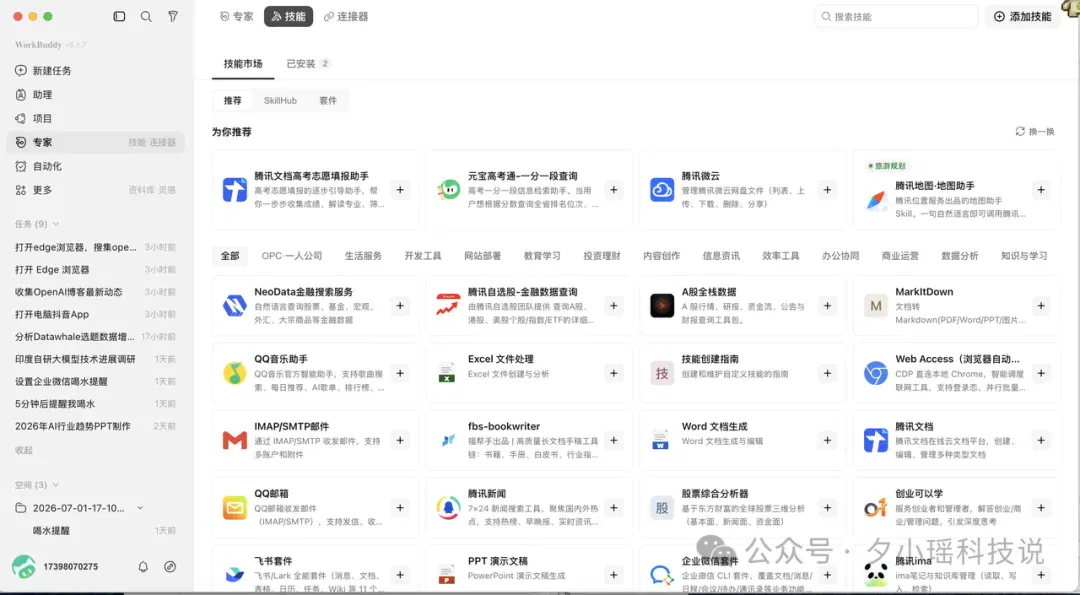The width and height of the screenshot is (1080, 595).
Task: Add 腾讯自选股-金融数据查询 with its plus button
Action: coord(614,305)
